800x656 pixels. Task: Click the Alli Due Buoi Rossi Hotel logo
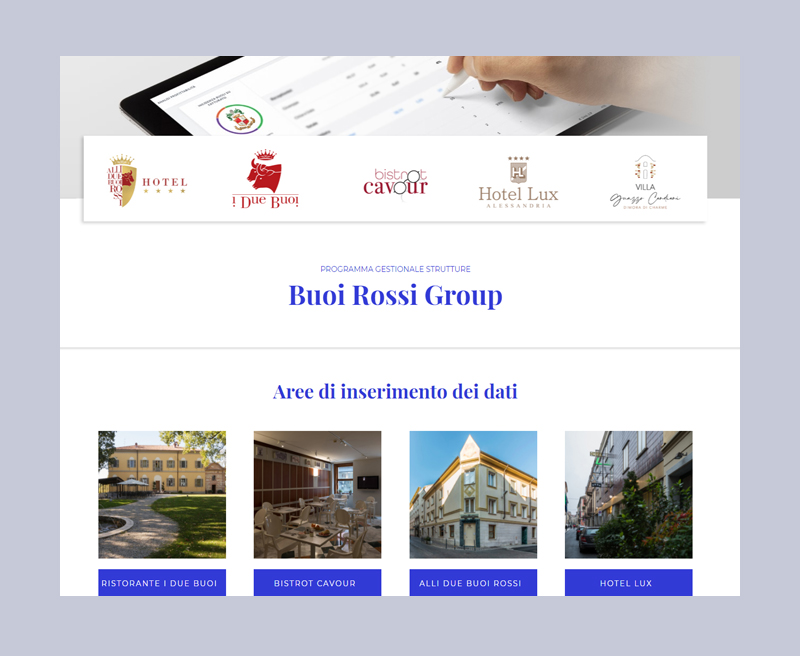147,181
